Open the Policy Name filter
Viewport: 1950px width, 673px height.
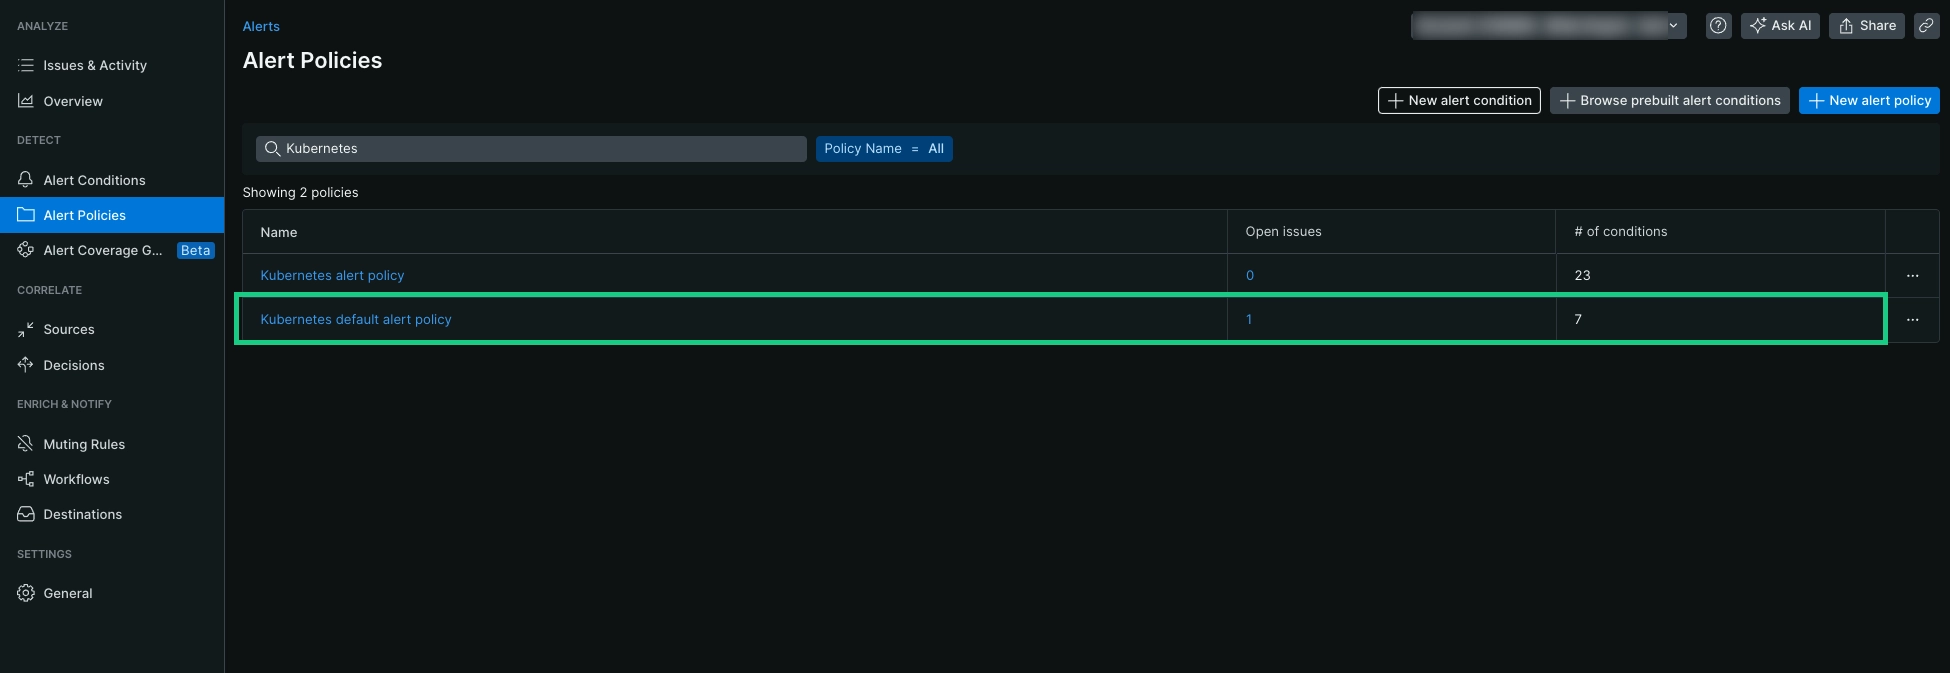[x=883, y=149]
